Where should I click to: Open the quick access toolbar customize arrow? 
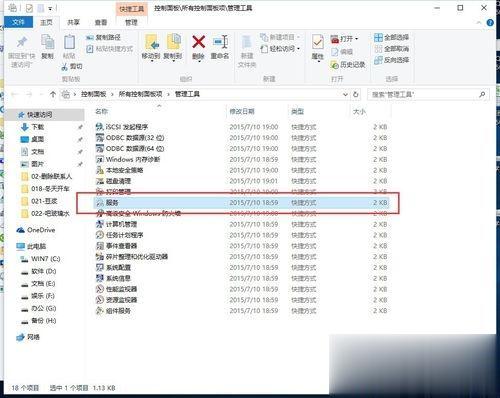pos(50,8)
